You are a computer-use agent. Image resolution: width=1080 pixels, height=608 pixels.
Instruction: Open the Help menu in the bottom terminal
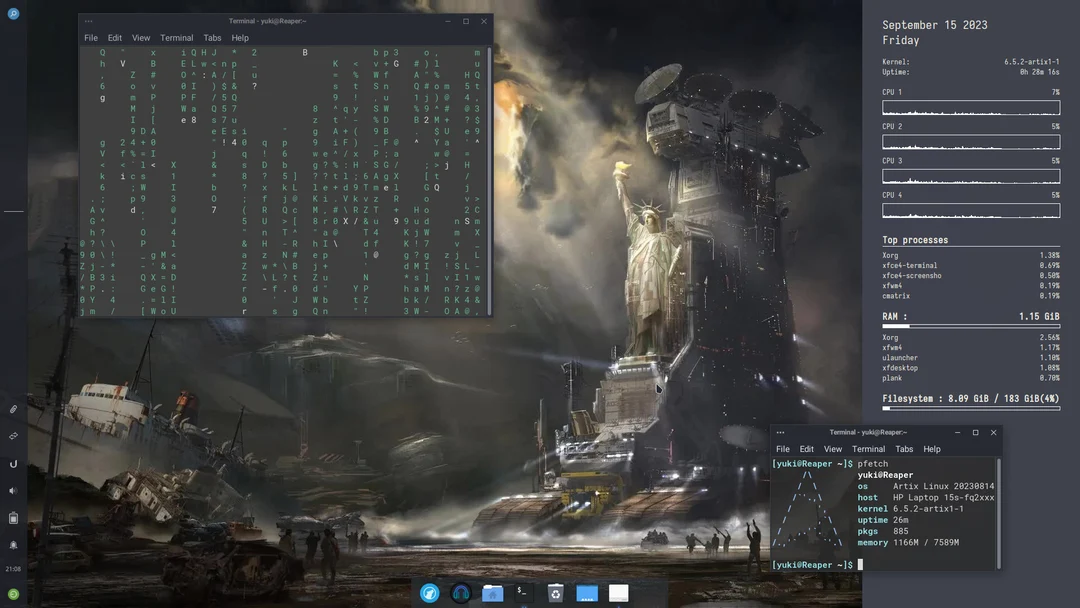point(932,449)
